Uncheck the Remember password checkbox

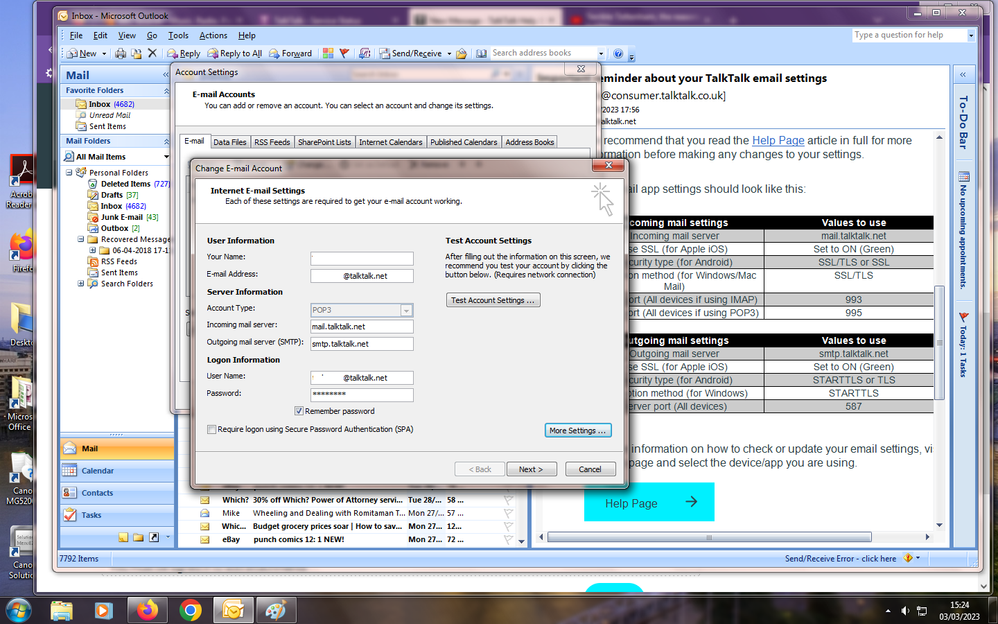[298, 411]
